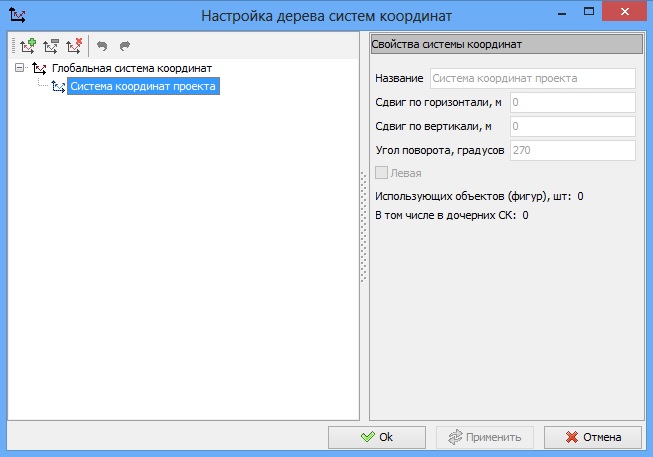Screen dimensions: 653x457
Task: Select Глобальная система координат in the tree
Action: tap(131, 68)
